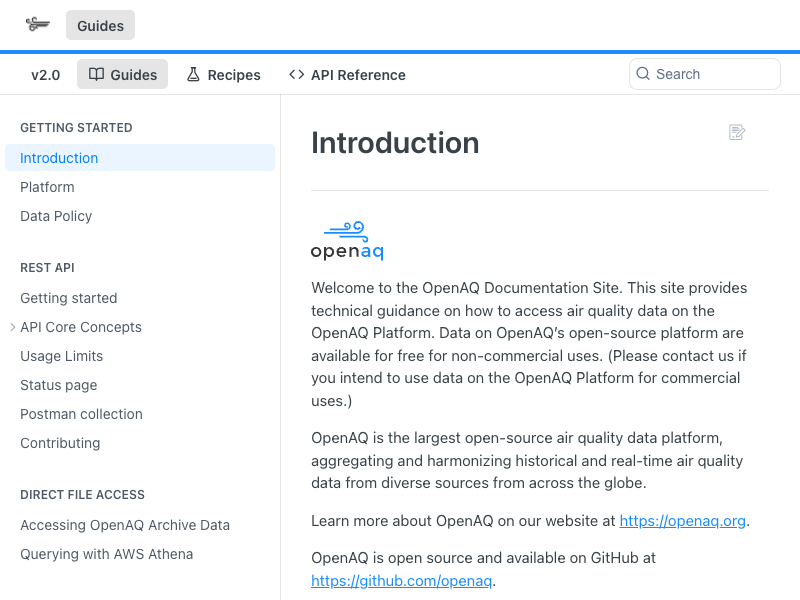Click the suggest edits icon beside Introduction
Viewport: 800px width, 600px height.
737,132
